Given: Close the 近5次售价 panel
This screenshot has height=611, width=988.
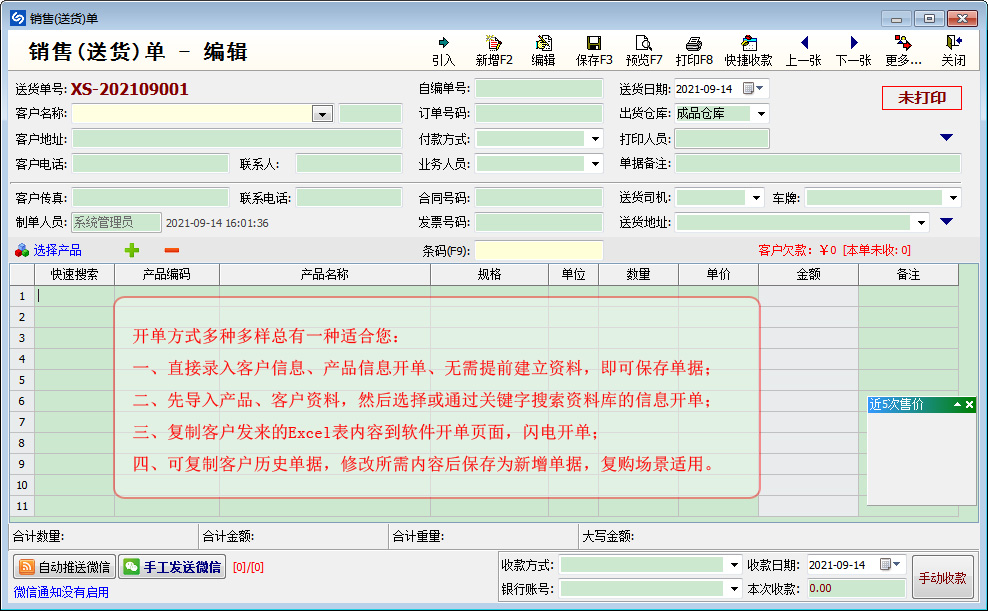Looking at the screenshot, I should (970, 404).
